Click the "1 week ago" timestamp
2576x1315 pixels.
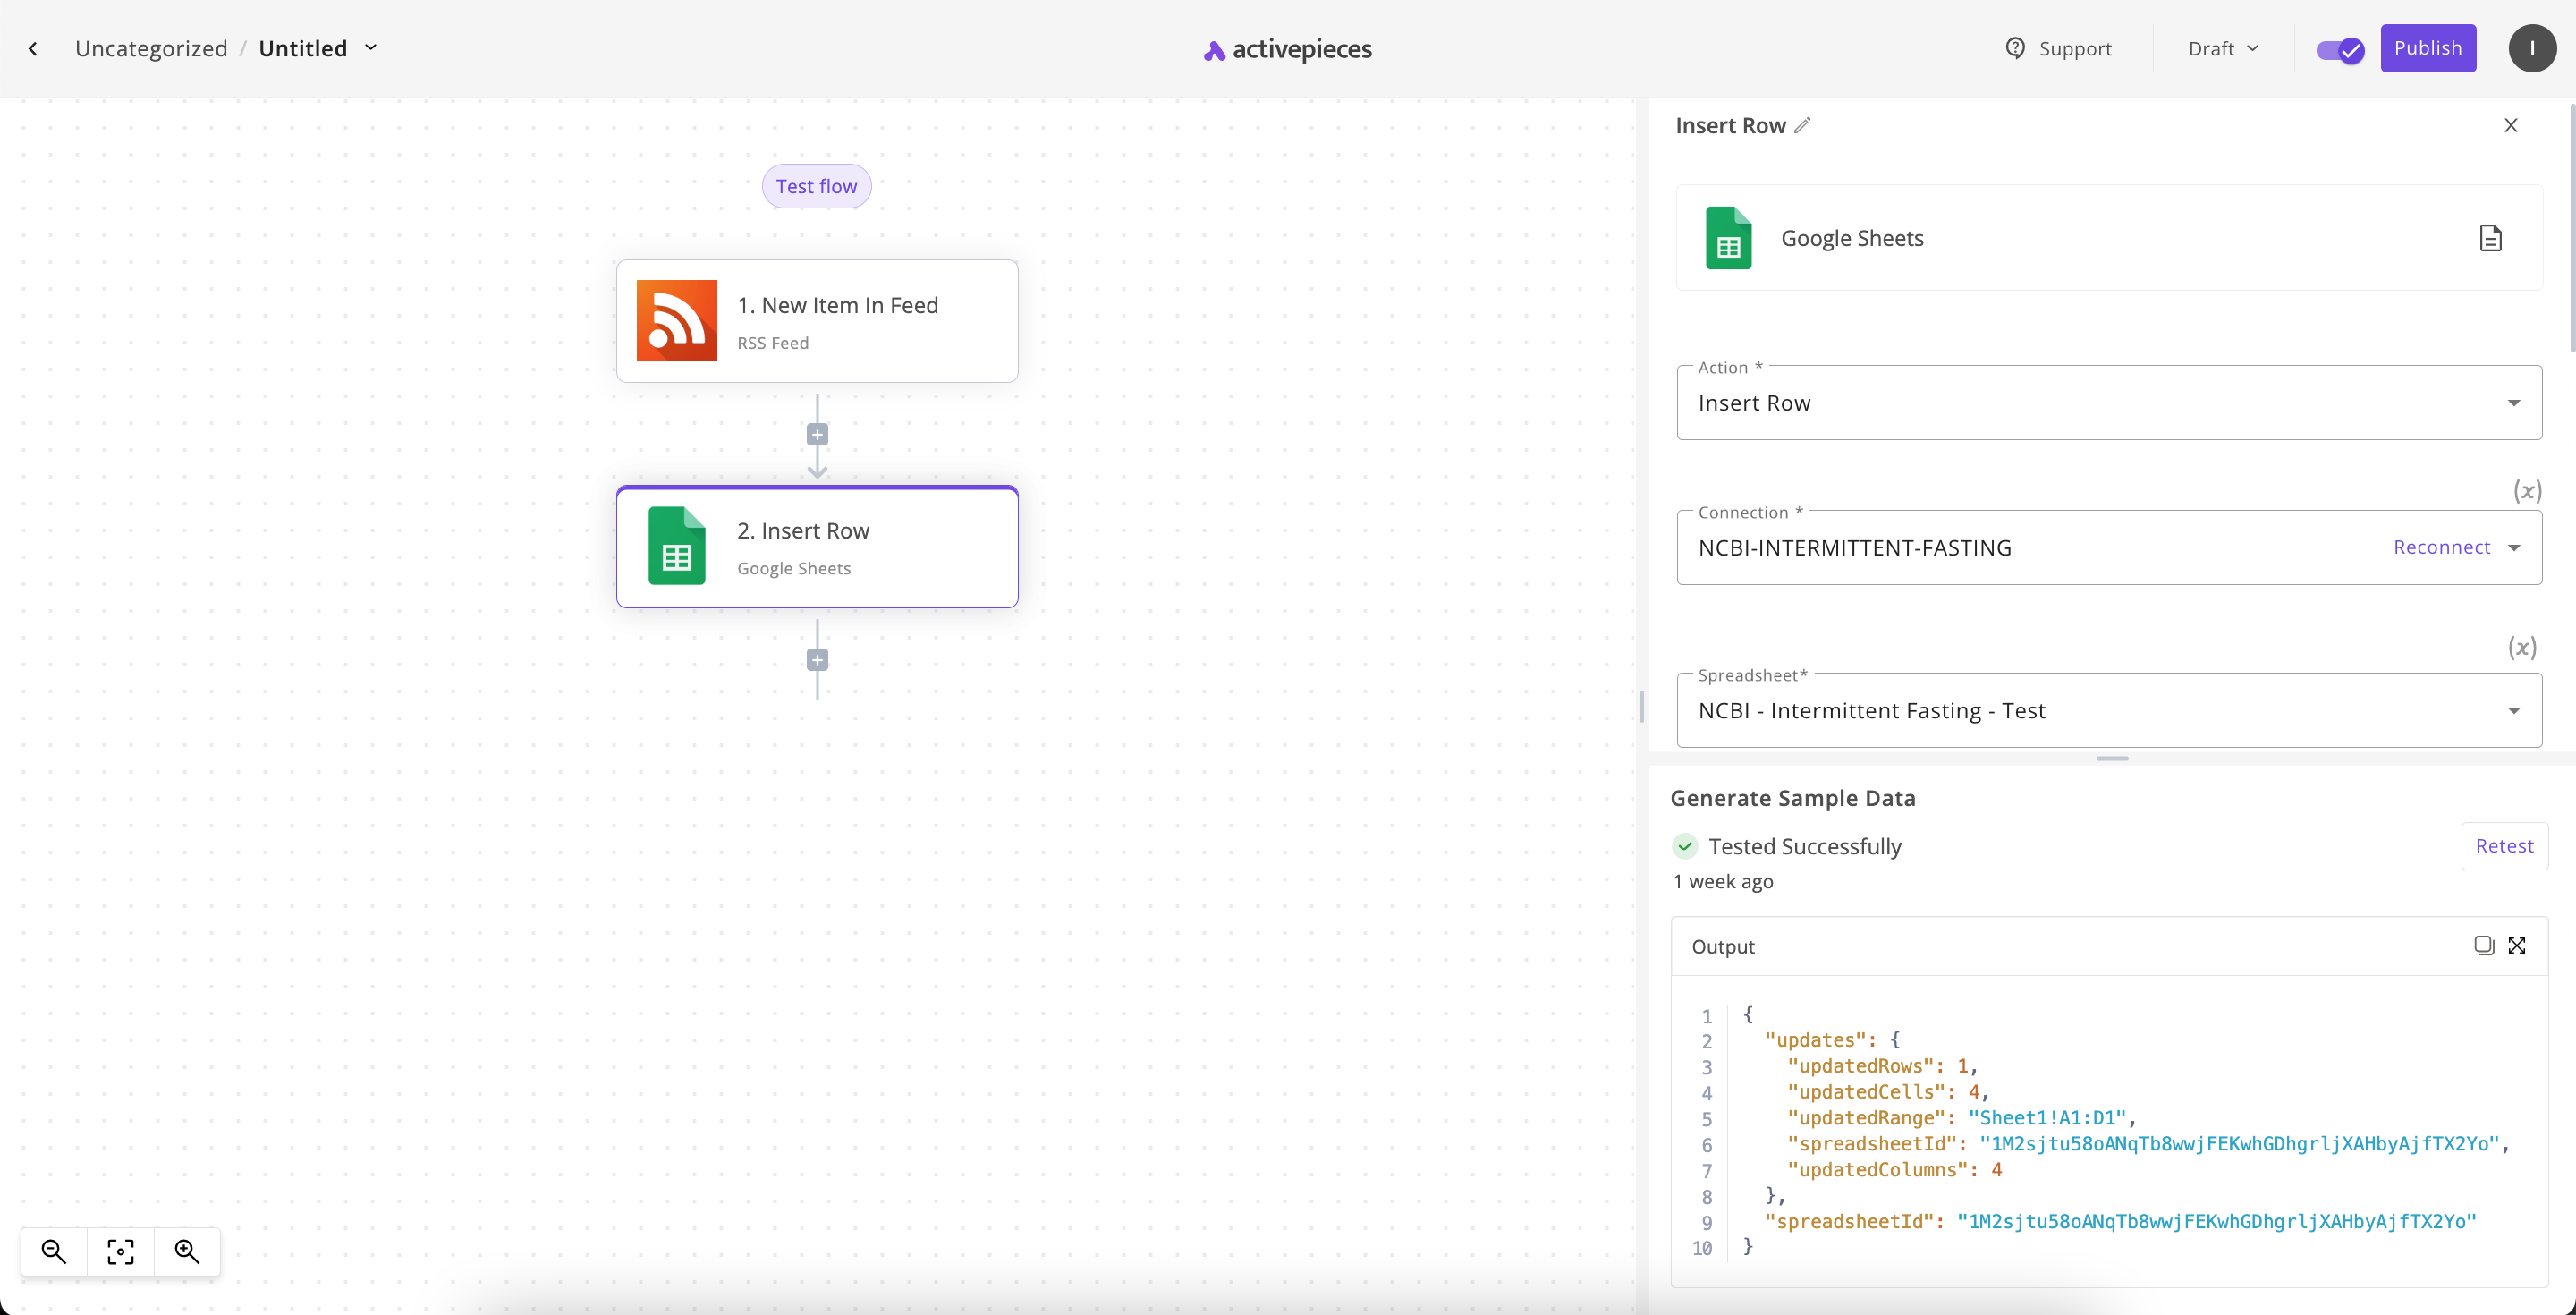pyautogui.click(x=1723, y=881)
